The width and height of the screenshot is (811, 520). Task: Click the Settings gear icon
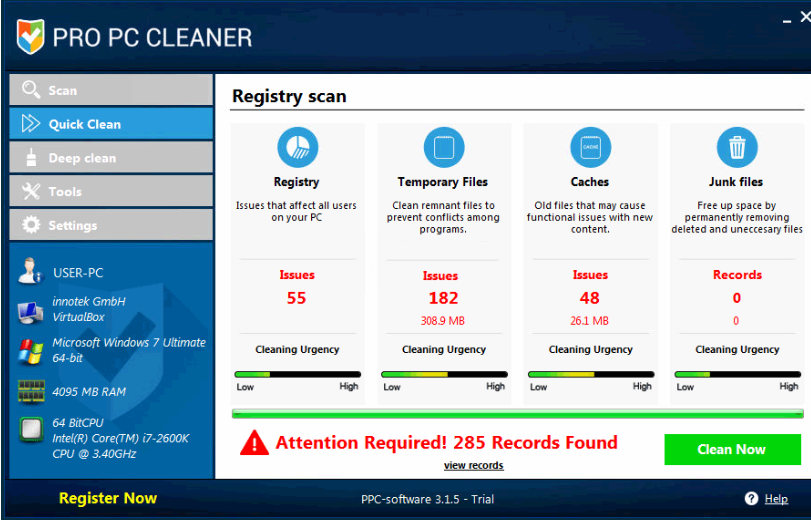tap(31, 225)
